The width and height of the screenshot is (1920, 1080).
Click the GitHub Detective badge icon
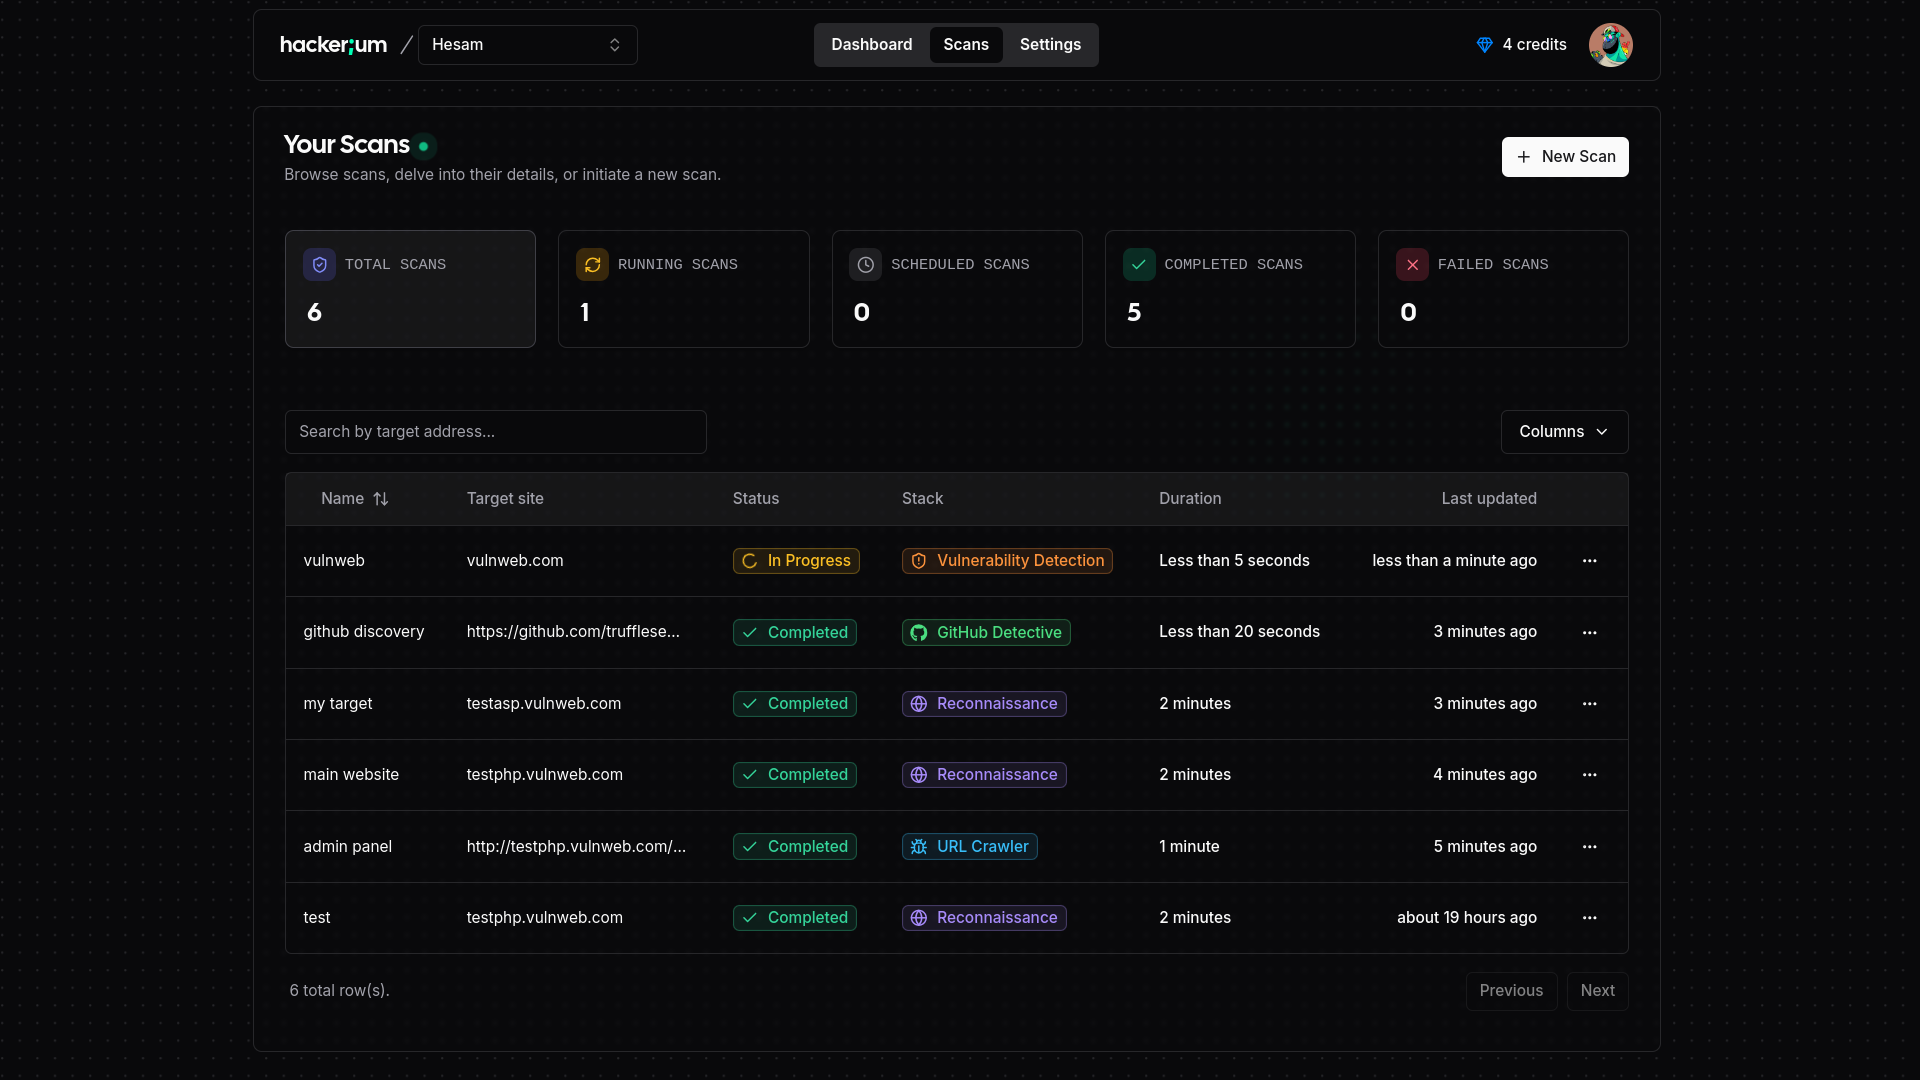(918, 632)
